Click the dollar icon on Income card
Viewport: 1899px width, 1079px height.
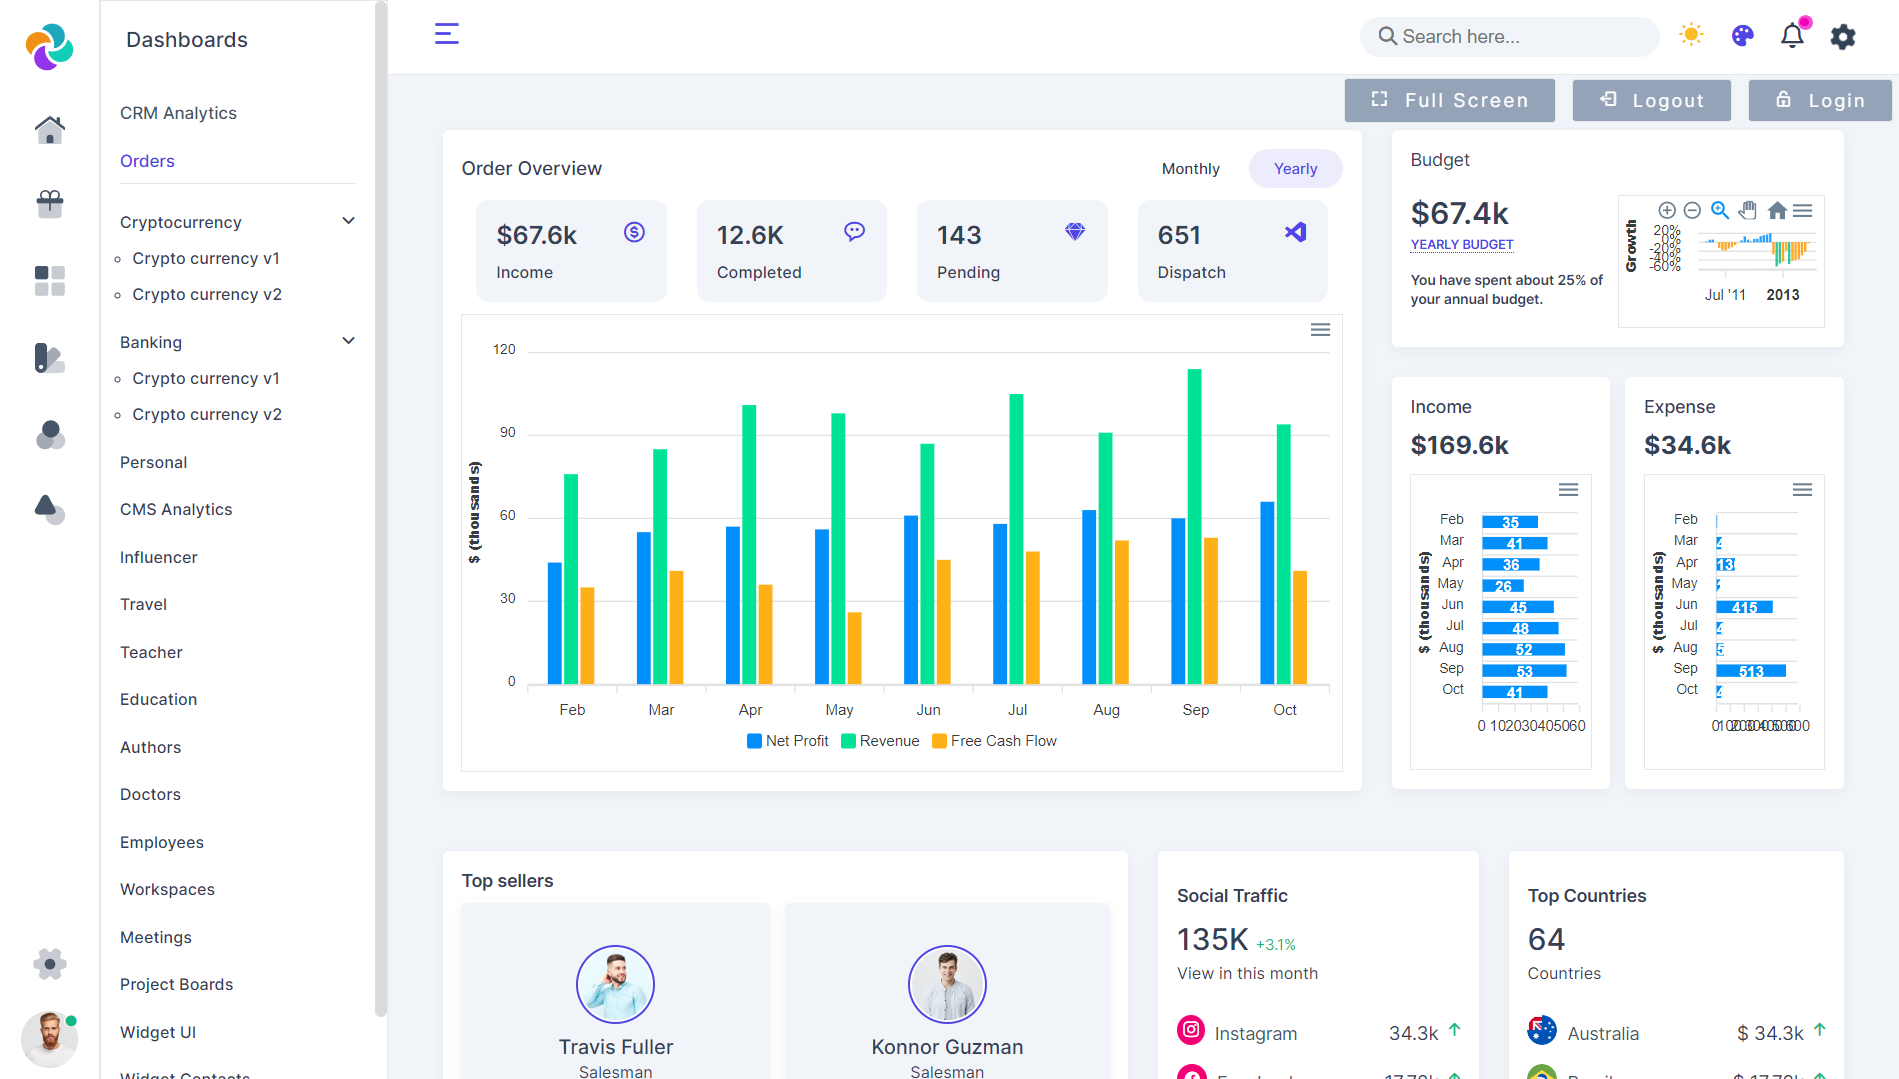point(634,232)
